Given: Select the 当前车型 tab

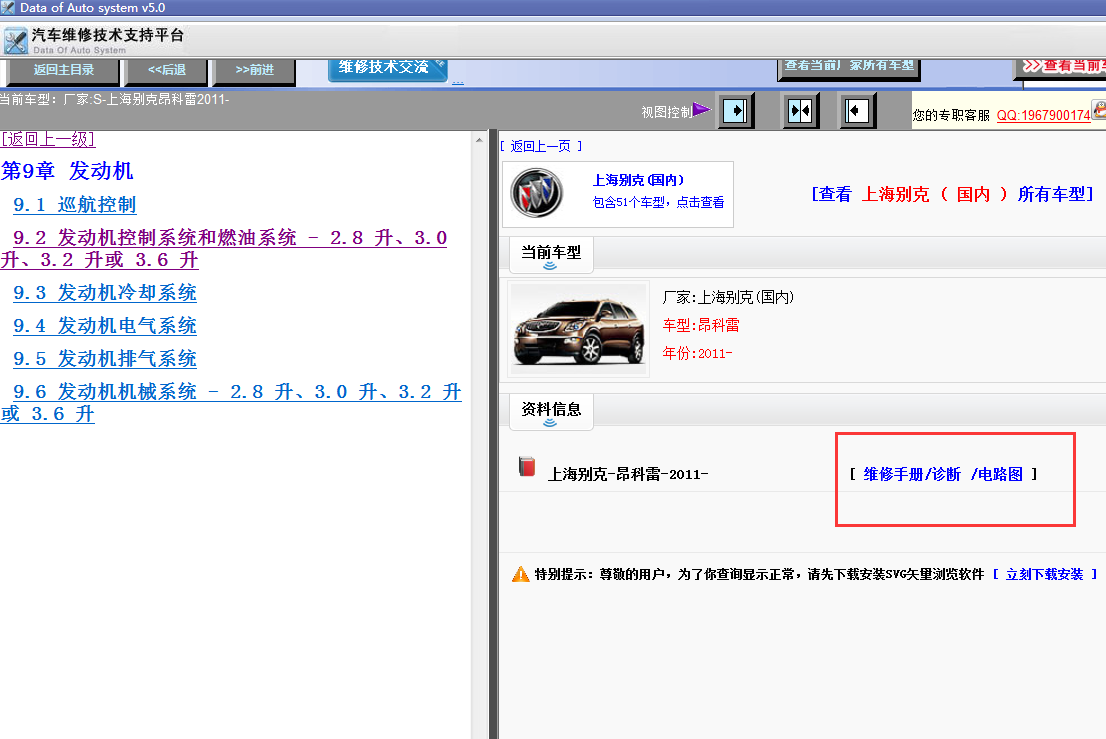Looking at the screenshot, I should pyautogui.click(x=551, y=255).
